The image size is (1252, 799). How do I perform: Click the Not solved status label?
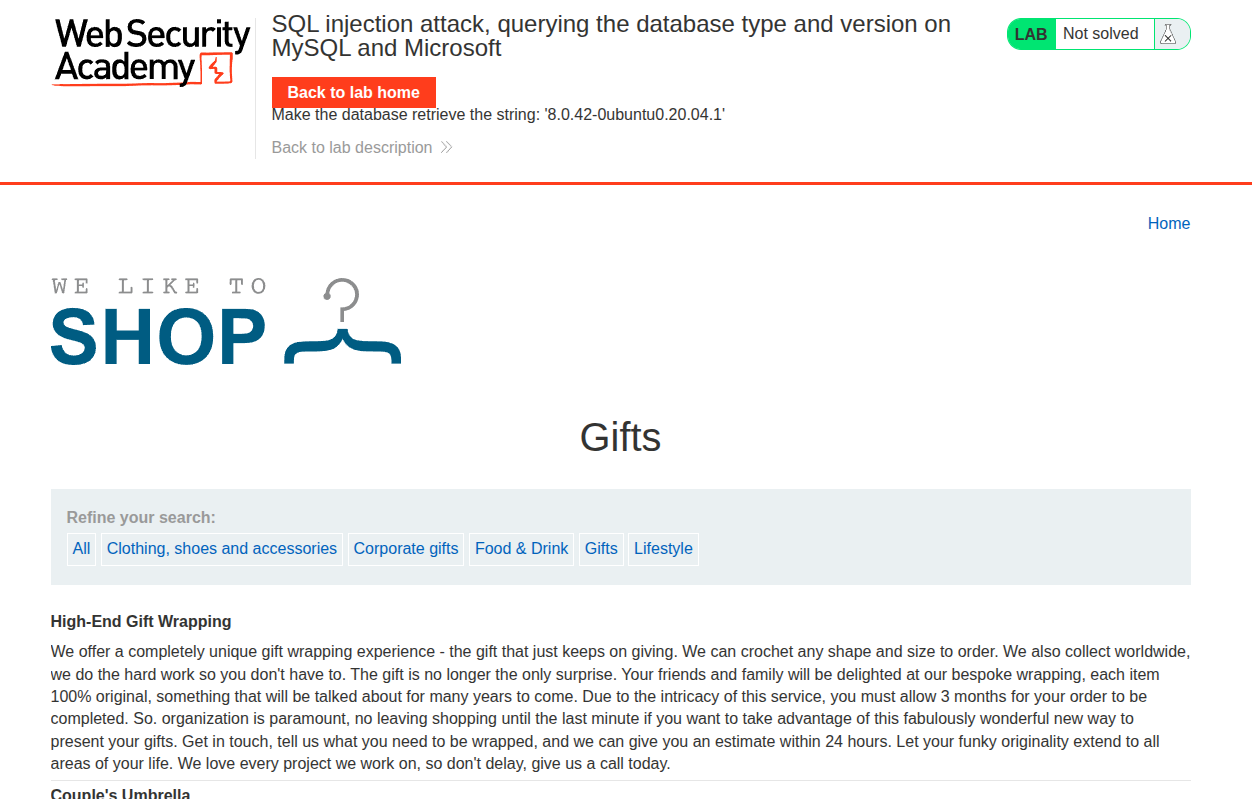coord(1101,34)
